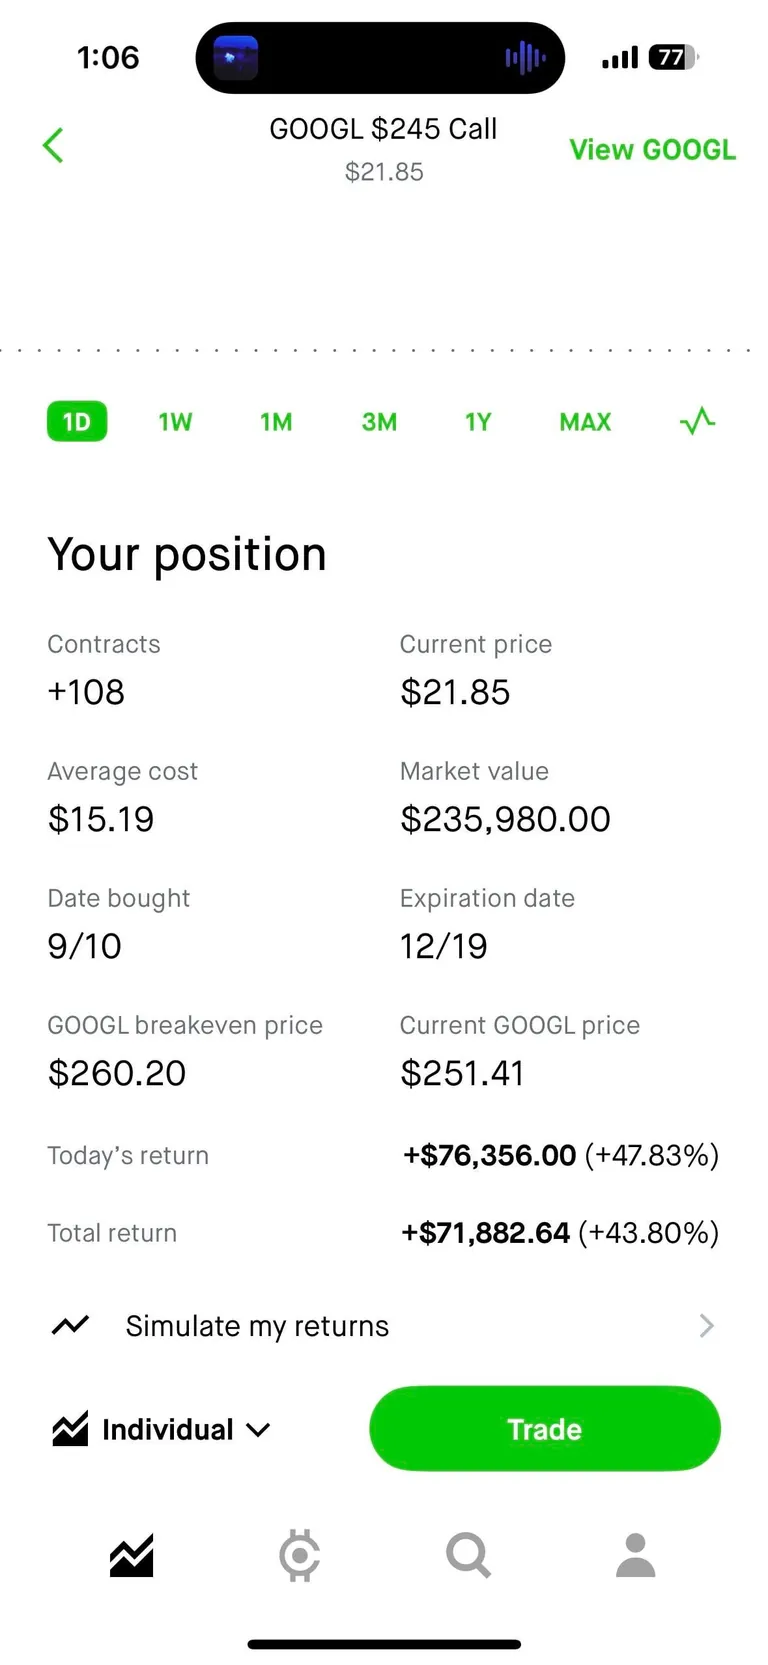This screenshot has width=768, height=1665.
Task: Select the 1Y timeframe
Action: [x=477, y=421]
